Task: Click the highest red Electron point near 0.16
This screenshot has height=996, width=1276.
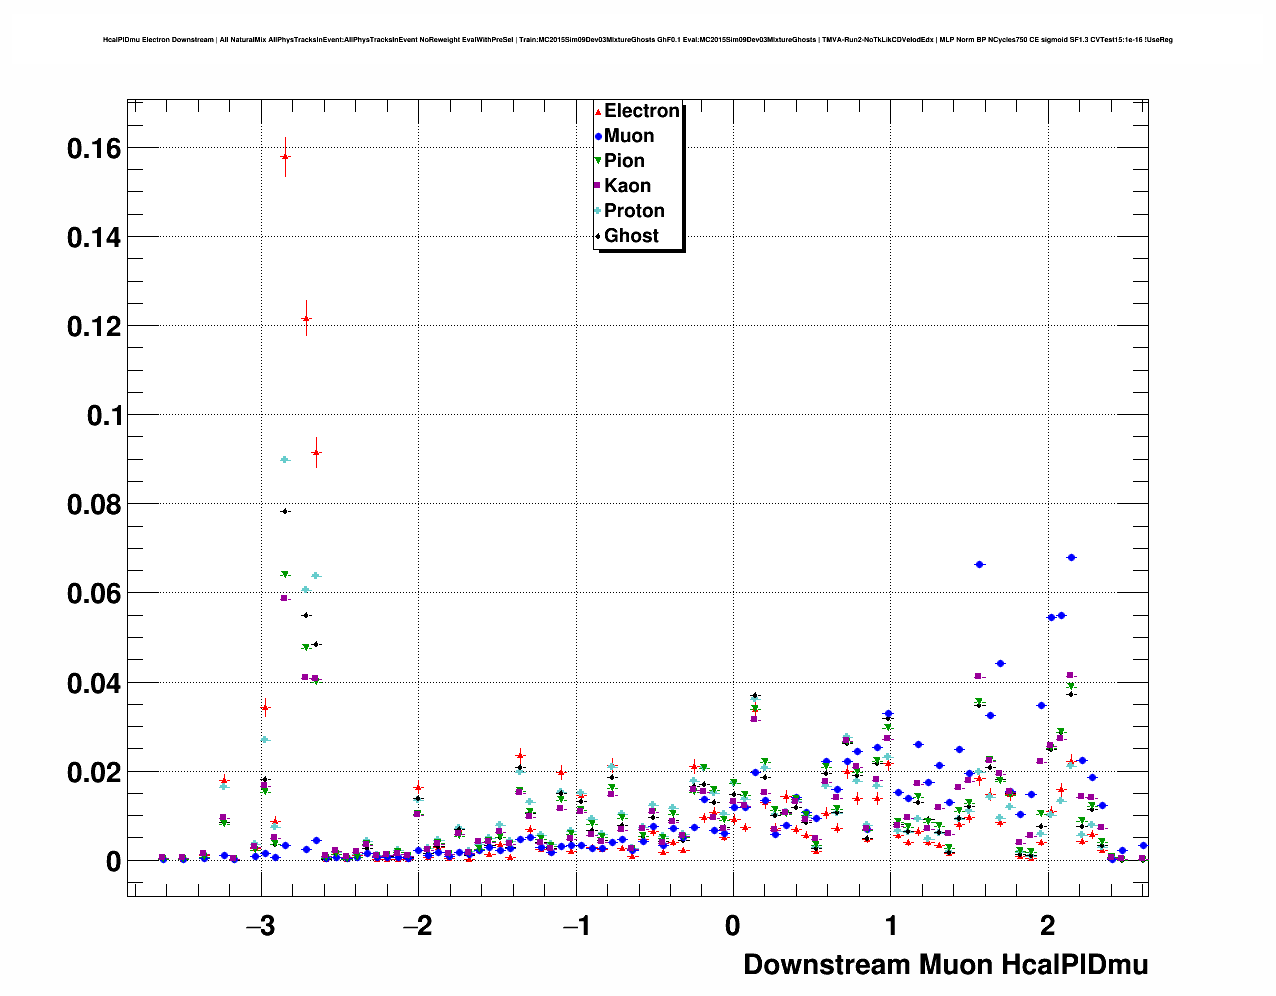Action: tap(285, 157)
